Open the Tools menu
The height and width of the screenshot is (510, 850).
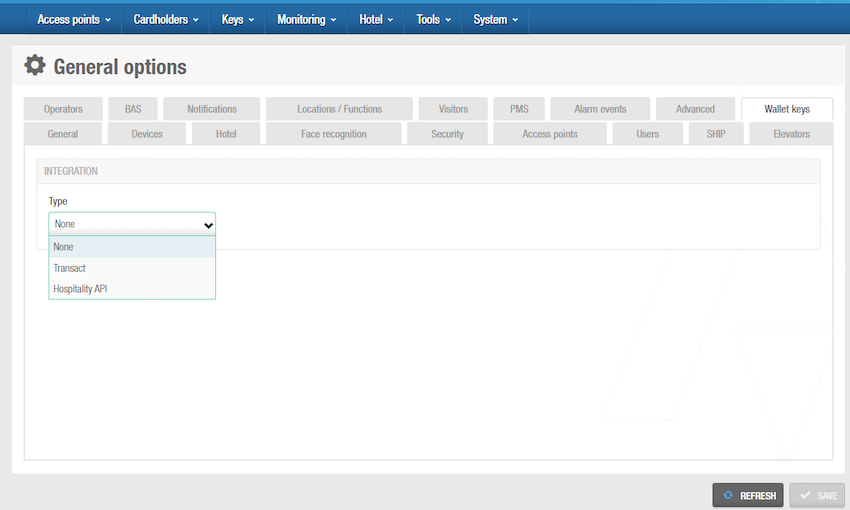click(433, 19)
